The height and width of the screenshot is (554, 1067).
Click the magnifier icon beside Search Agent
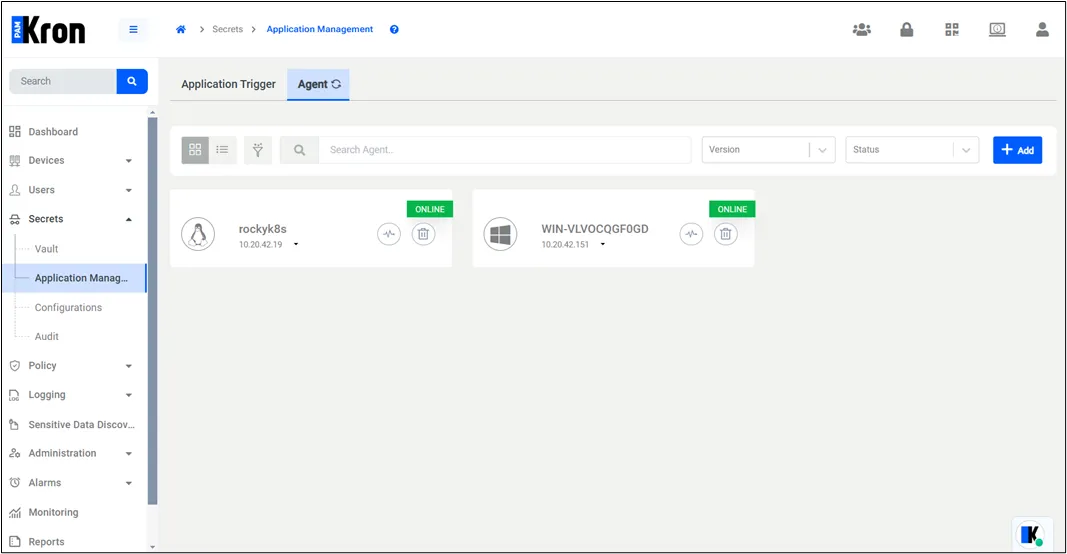coord(299,150)
